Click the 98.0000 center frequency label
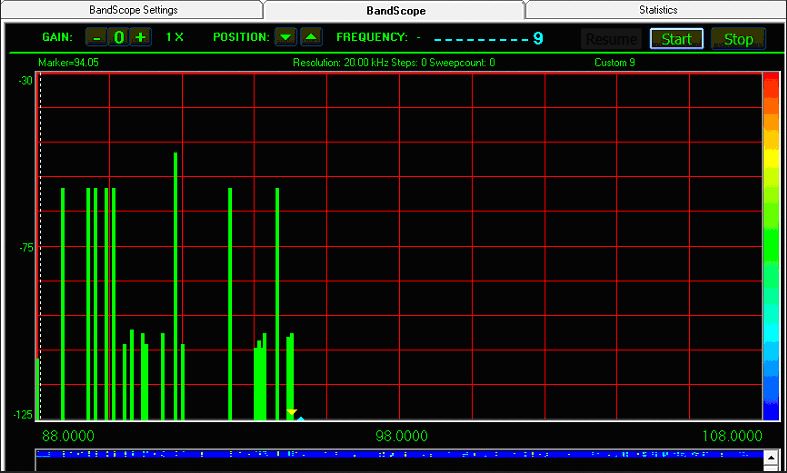Screen dimensions: 787x473 (x=402, y=436)
